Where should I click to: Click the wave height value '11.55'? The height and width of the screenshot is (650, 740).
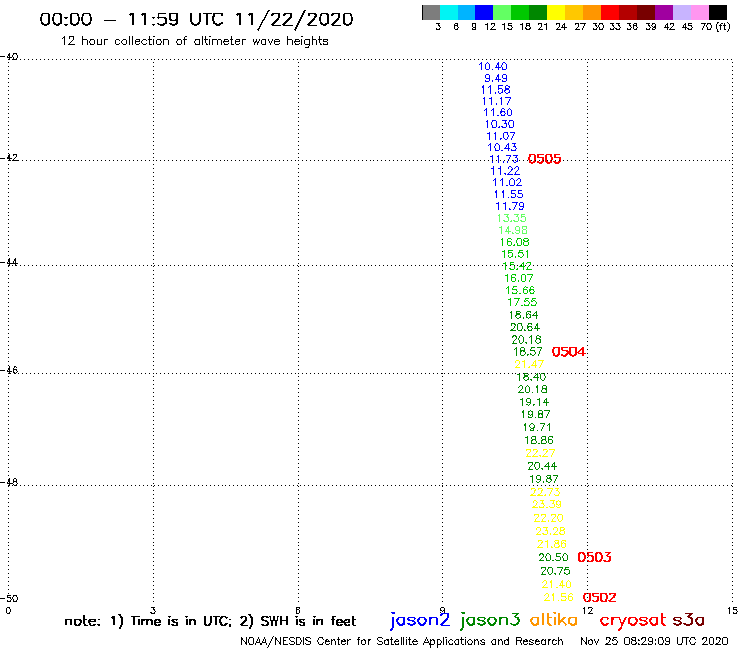pyautogui.click(x=508, y=194)
